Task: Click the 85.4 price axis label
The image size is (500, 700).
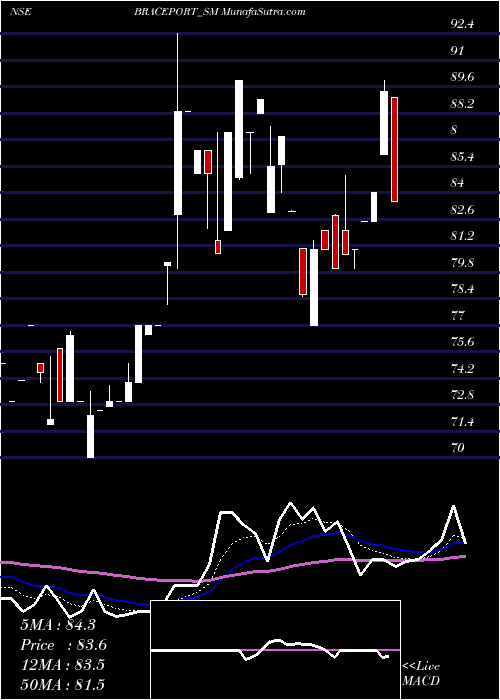Action: click(x=462, y=157)
